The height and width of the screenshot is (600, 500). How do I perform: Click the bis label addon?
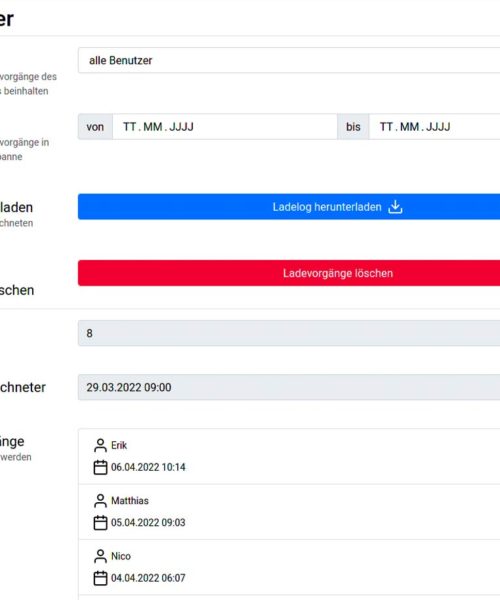click(353, 127)
